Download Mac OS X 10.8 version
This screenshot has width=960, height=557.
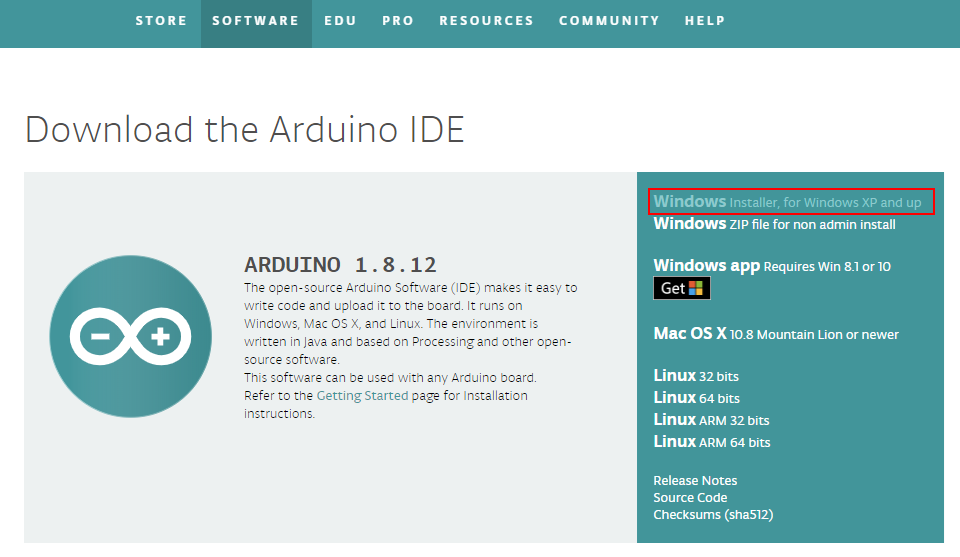(776, 334)
